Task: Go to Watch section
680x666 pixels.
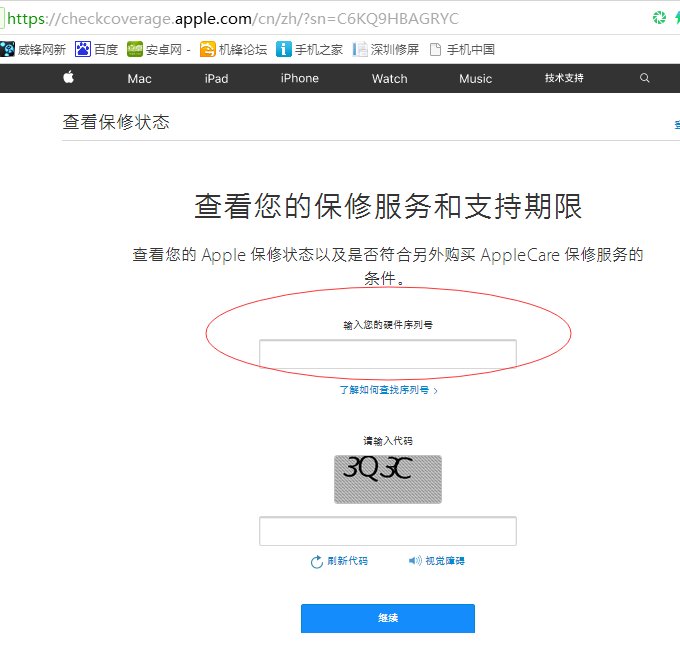Action: click(x=389, y=78)
